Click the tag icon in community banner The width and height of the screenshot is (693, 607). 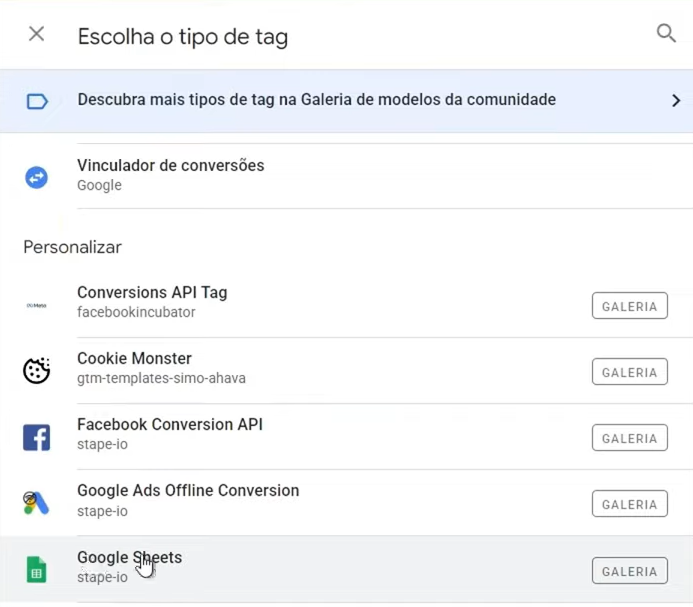pyautogui.click(x=37, y=101)
